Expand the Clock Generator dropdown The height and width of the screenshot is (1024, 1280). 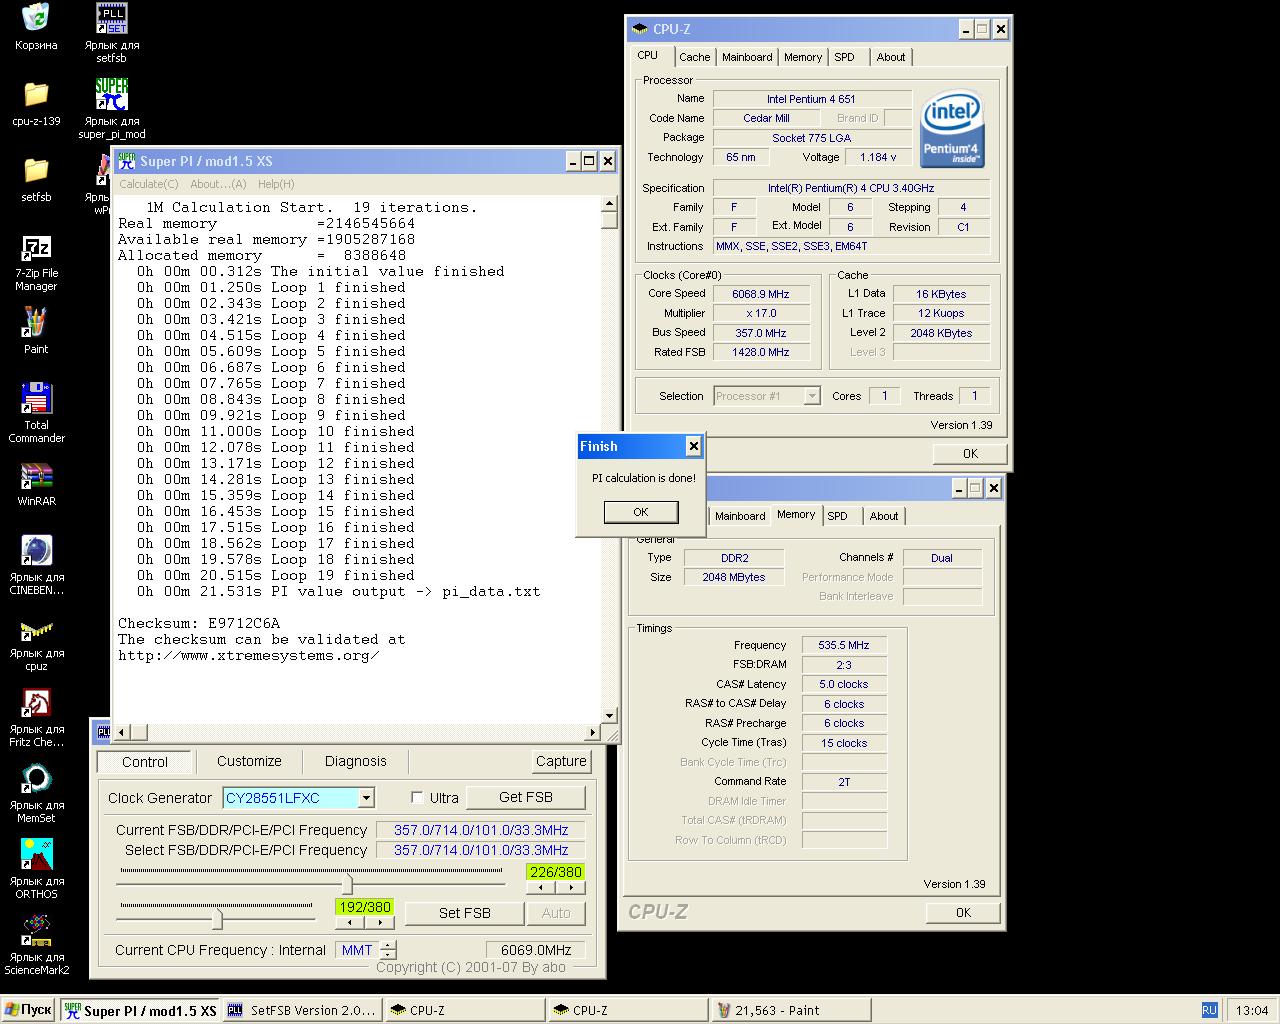click(x=366, y=798)
